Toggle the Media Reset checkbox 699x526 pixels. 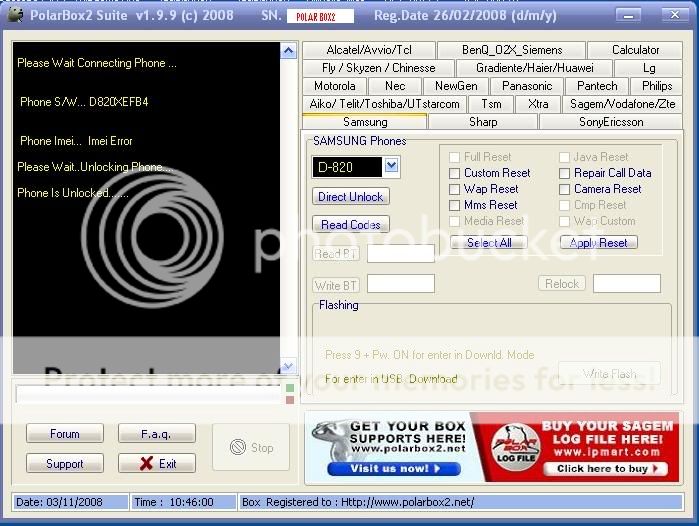[x=454, y=221]
